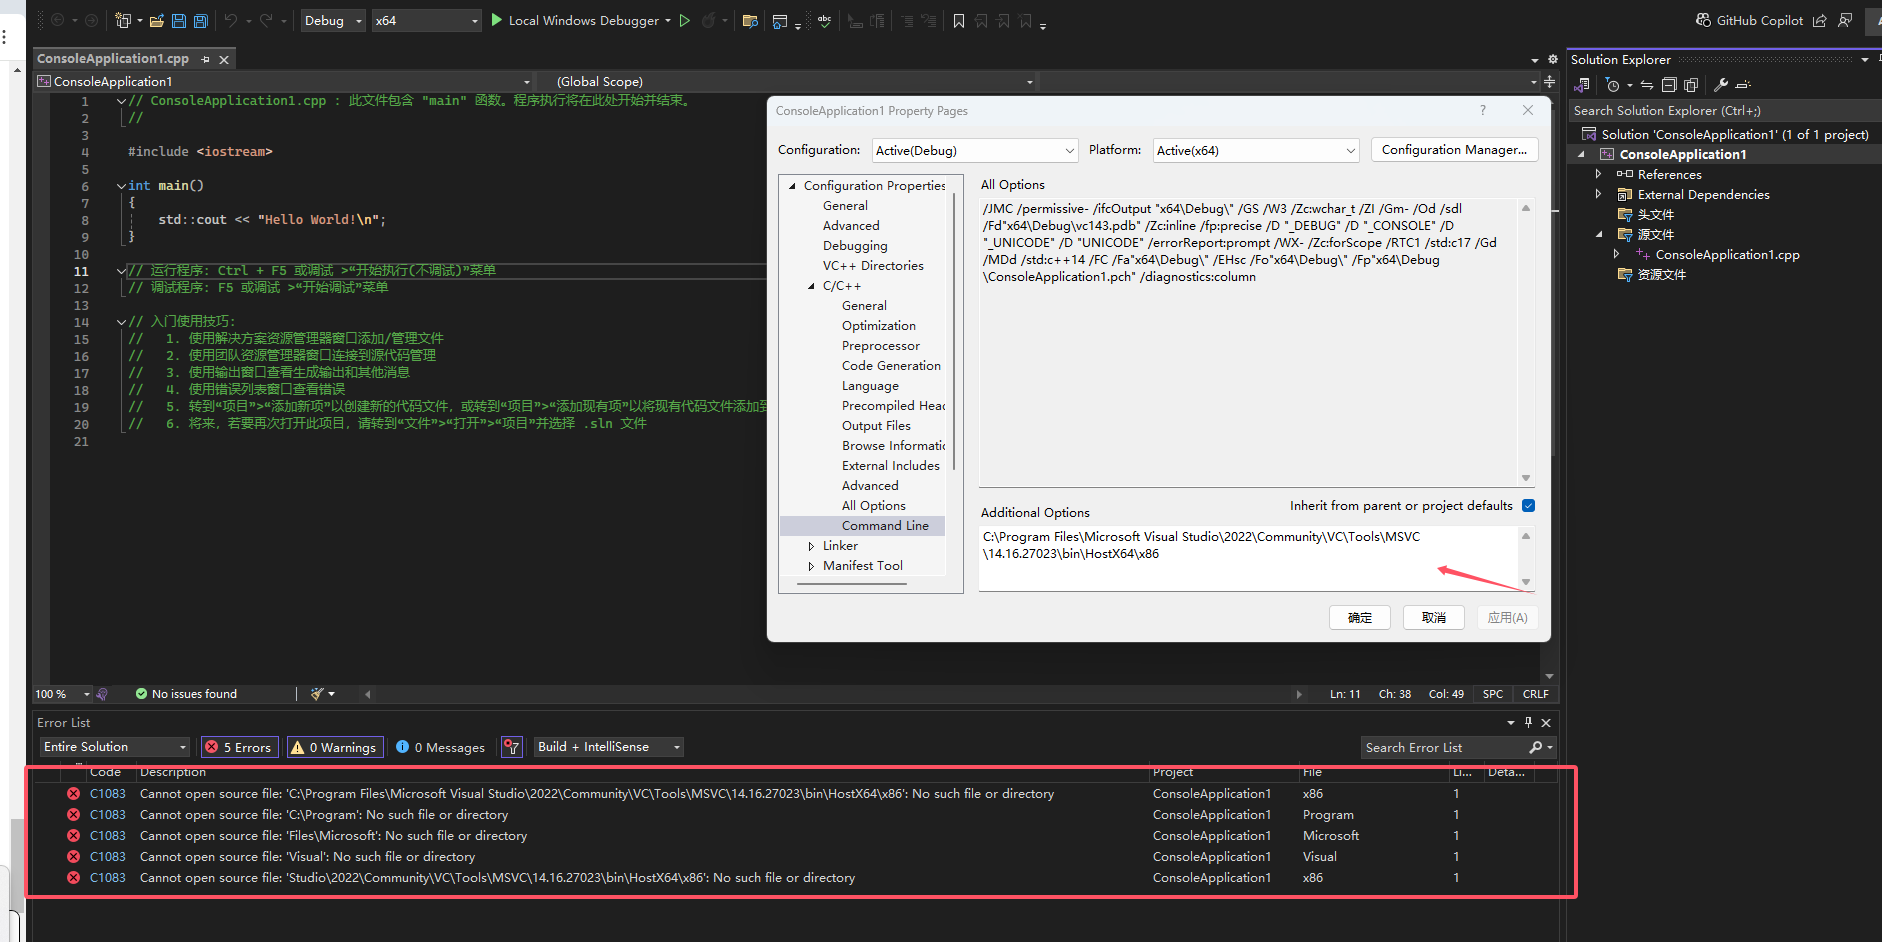Click Collapse All icon in Solution Explorer

[x=1669, y=85]
